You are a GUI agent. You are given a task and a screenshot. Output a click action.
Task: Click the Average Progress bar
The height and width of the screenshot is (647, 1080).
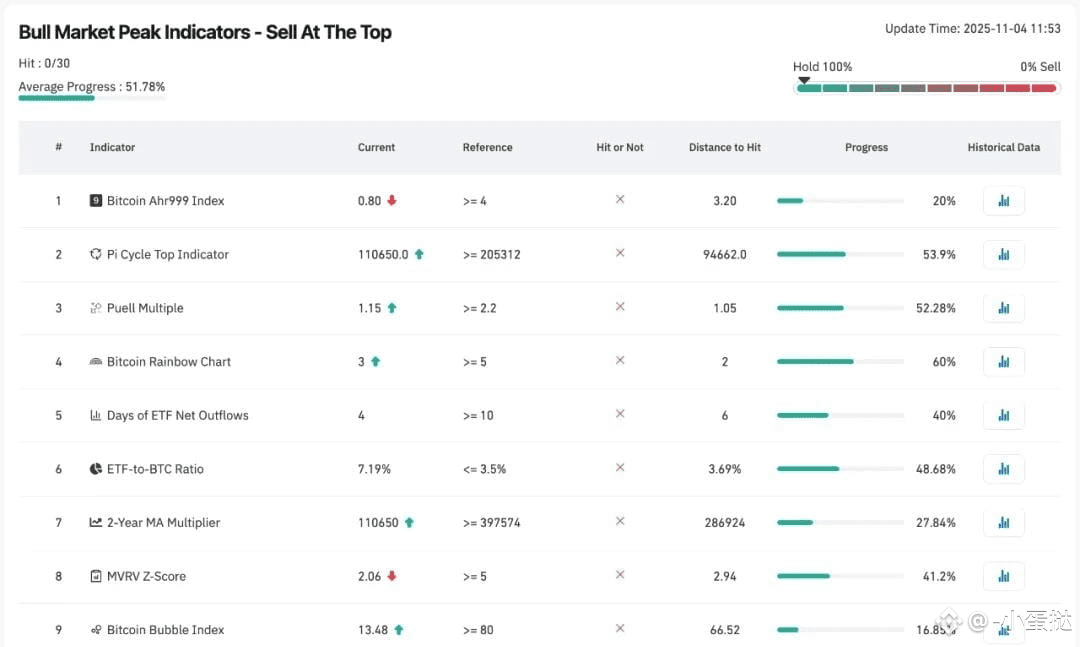point(92,98)
